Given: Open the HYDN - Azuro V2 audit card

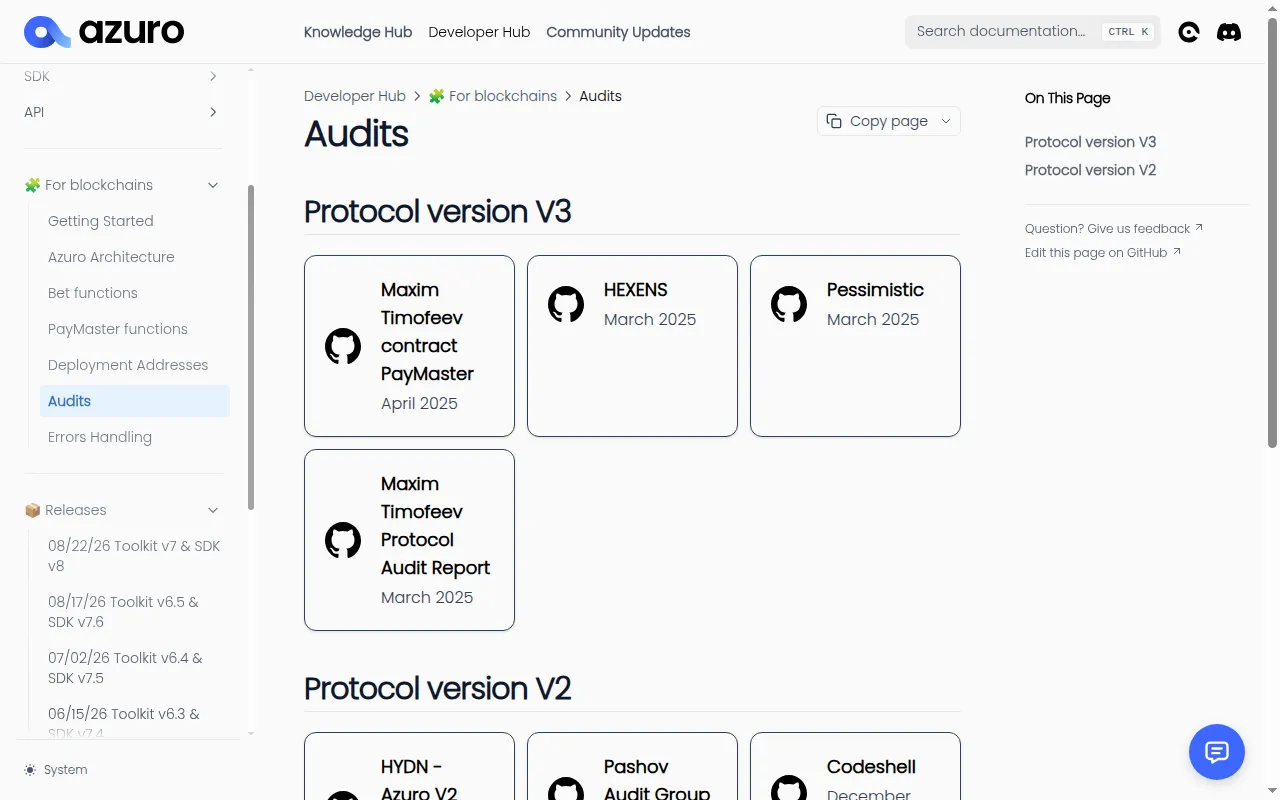Looking at the screenshot, I should 409,766.
